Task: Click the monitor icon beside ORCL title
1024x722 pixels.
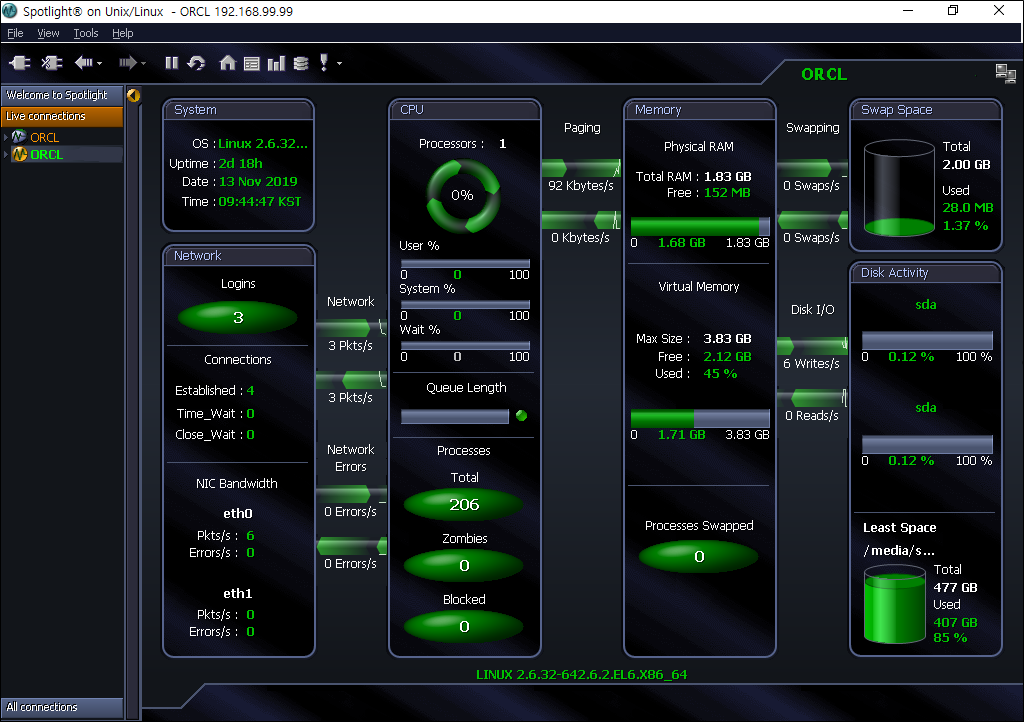Action: (1005, 73)
